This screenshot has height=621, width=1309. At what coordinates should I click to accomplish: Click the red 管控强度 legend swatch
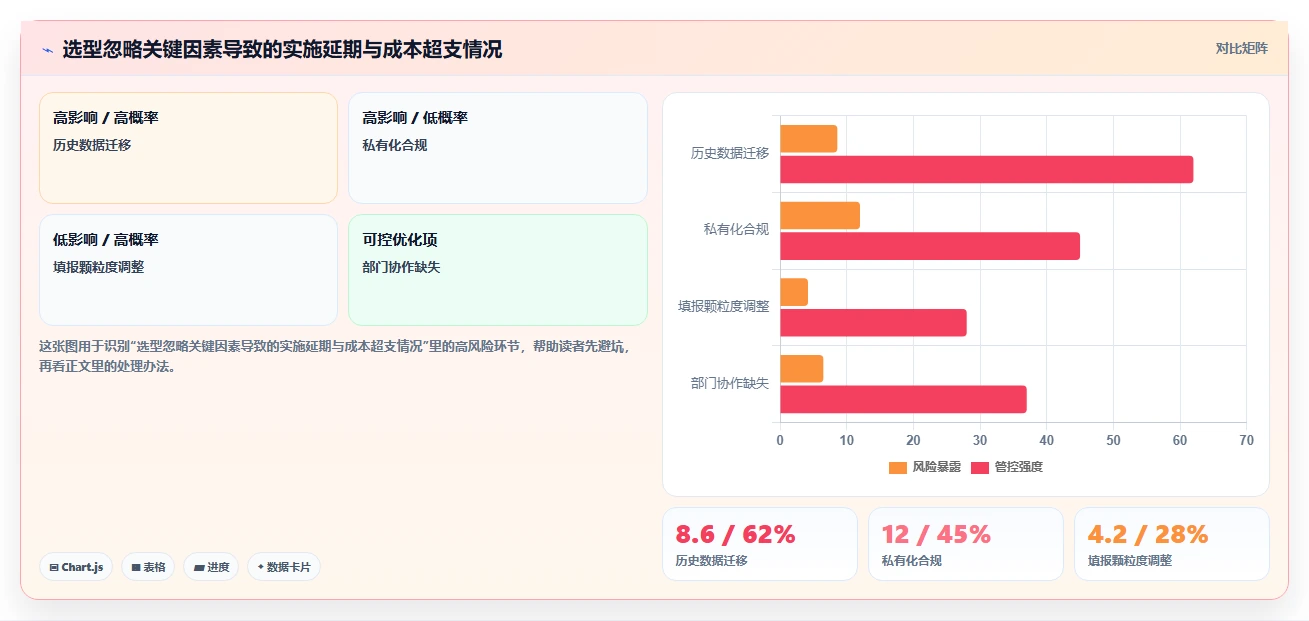click(x=979, y=467)
